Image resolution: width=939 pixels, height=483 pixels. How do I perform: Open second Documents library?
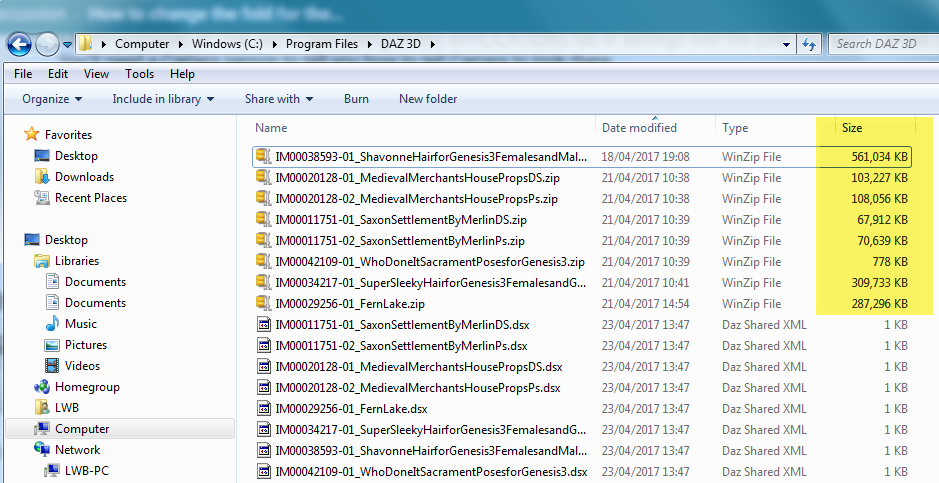(95, 302)
